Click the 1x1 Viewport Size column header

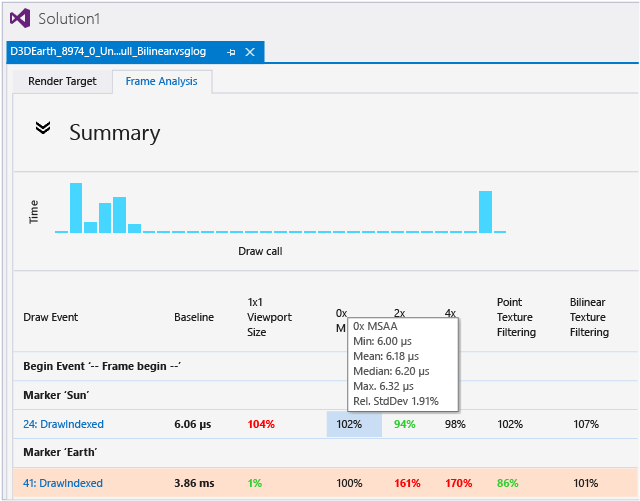(x=269, y=317)
